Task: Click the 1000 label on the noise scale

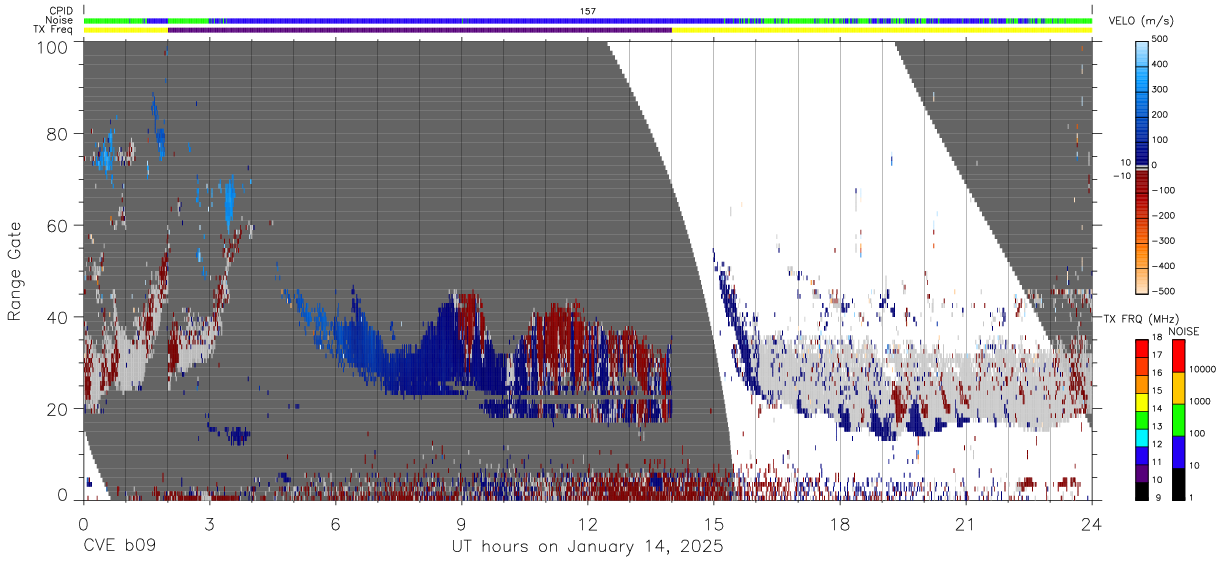Action: (x=1200, y=402)
